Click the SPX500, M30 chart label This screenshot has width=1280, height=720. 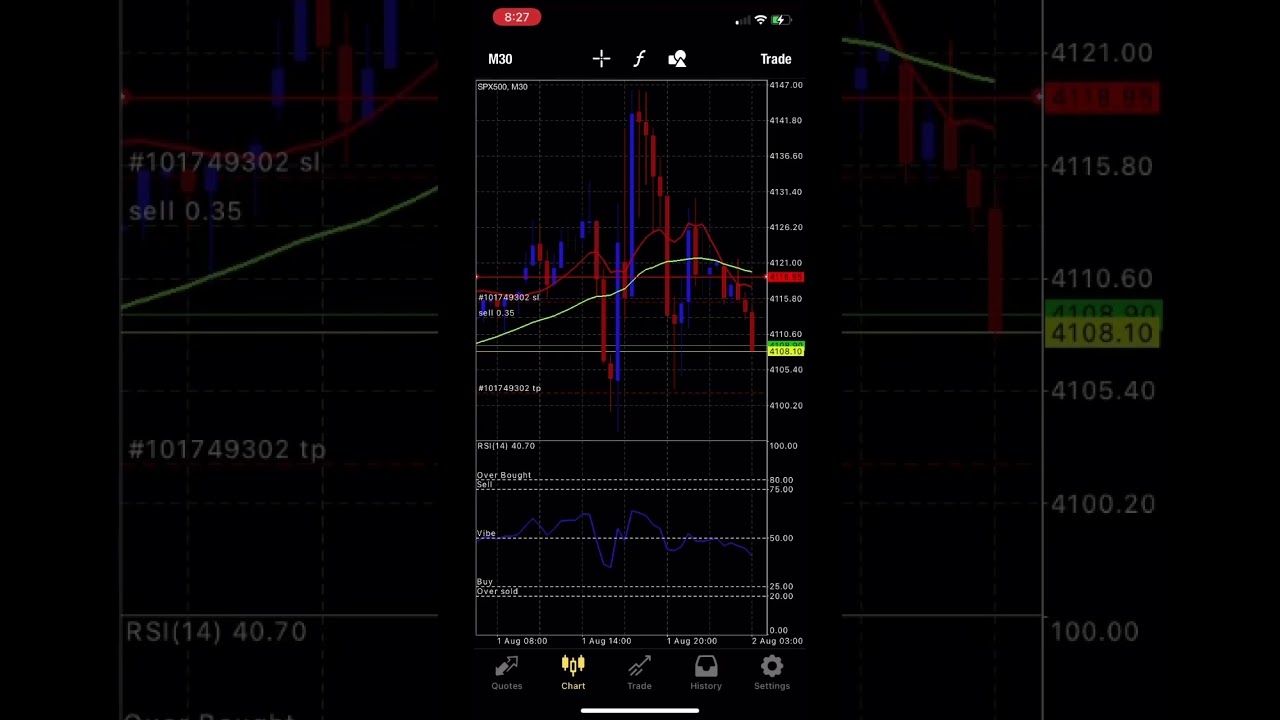[x=503, y=87]
